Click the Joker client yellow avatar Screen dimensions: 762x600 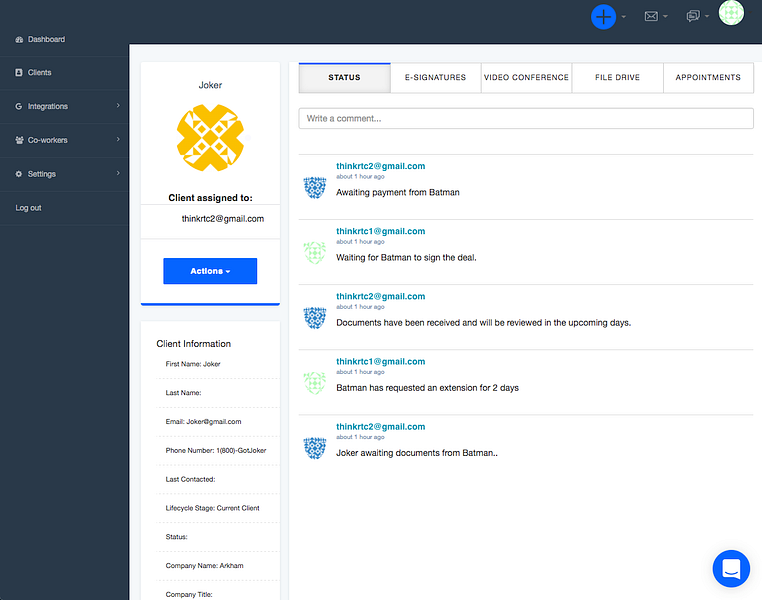pos(210,137)
